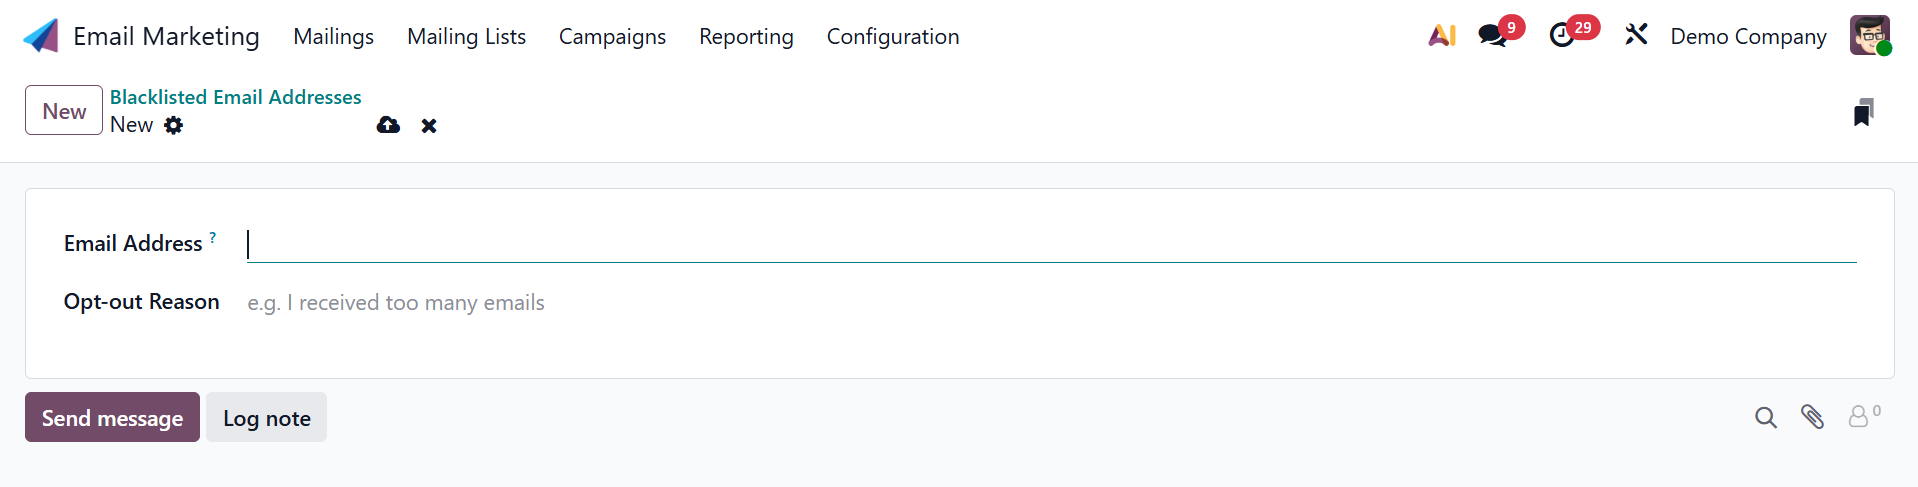
Task: Search messages with the magnifier icon
Action: 1766,418
